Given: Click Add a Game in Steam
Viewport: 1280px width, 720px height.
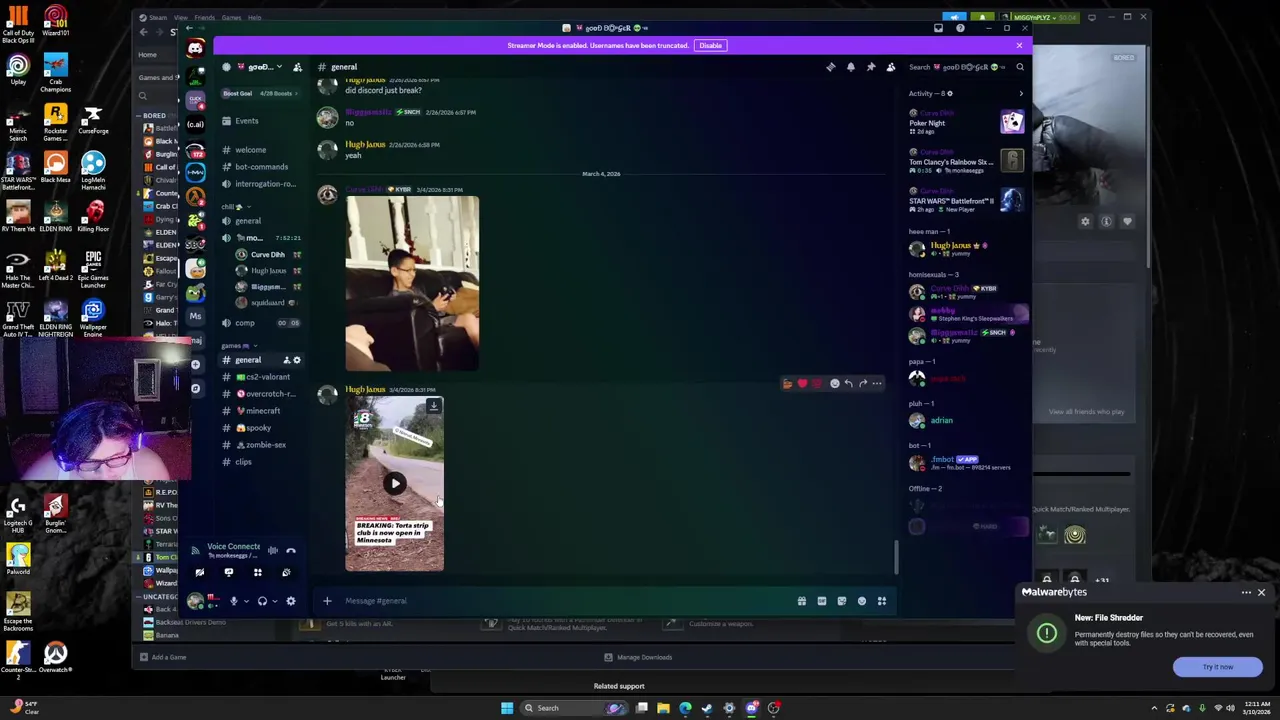Looking at the screenshot, I should [163, 657].
